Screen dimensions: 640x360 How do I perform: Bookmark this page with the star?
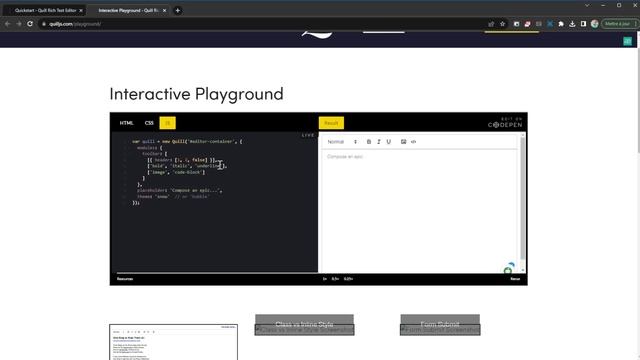click(x=502, y=24)
